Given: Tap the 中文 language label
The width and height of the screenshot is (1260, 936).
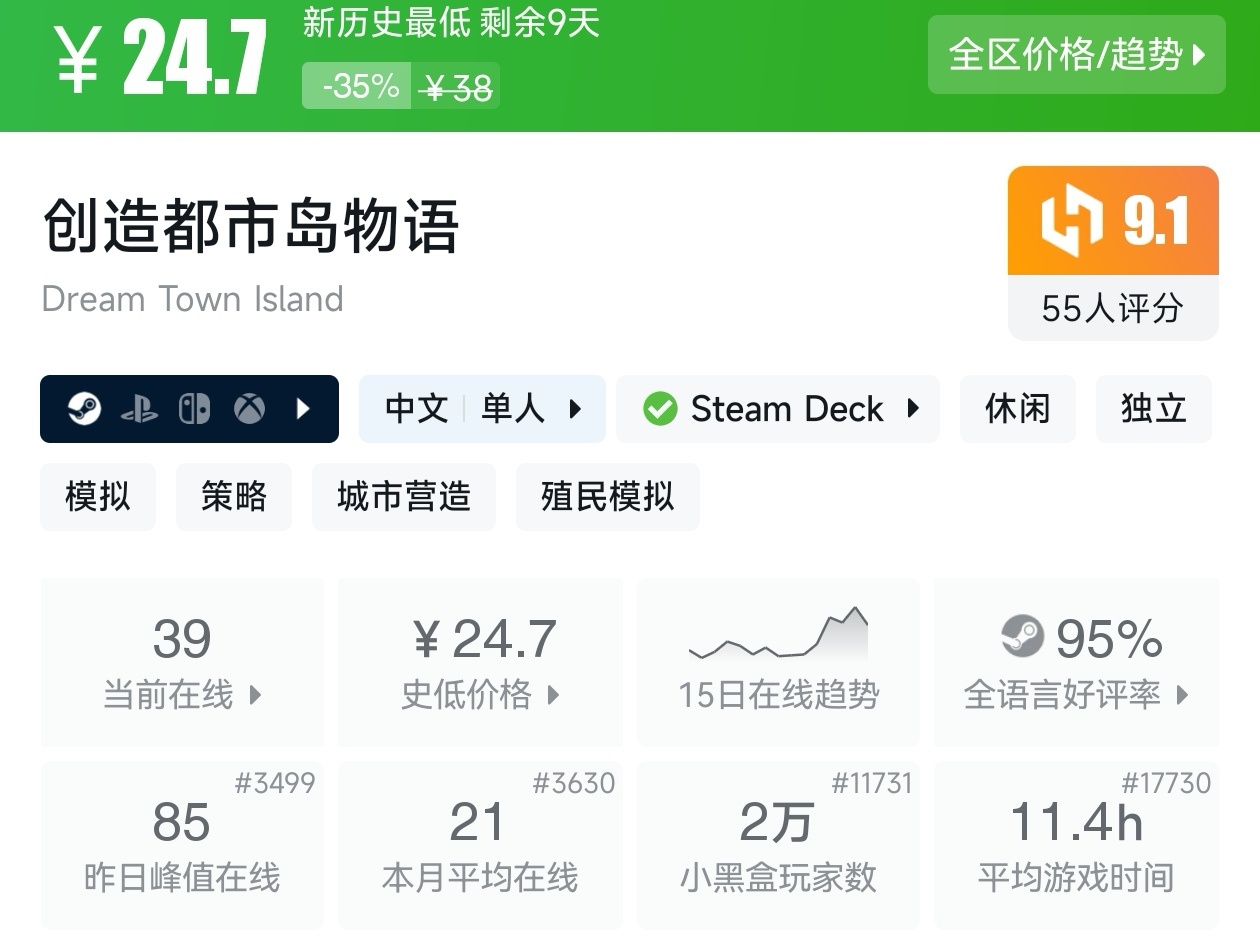Looking at the screenshot, I should click(417, 409).
